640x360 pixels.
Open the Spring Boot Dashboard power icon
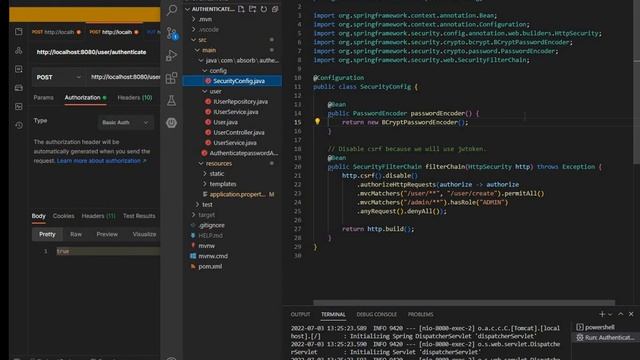click(172, 123)
